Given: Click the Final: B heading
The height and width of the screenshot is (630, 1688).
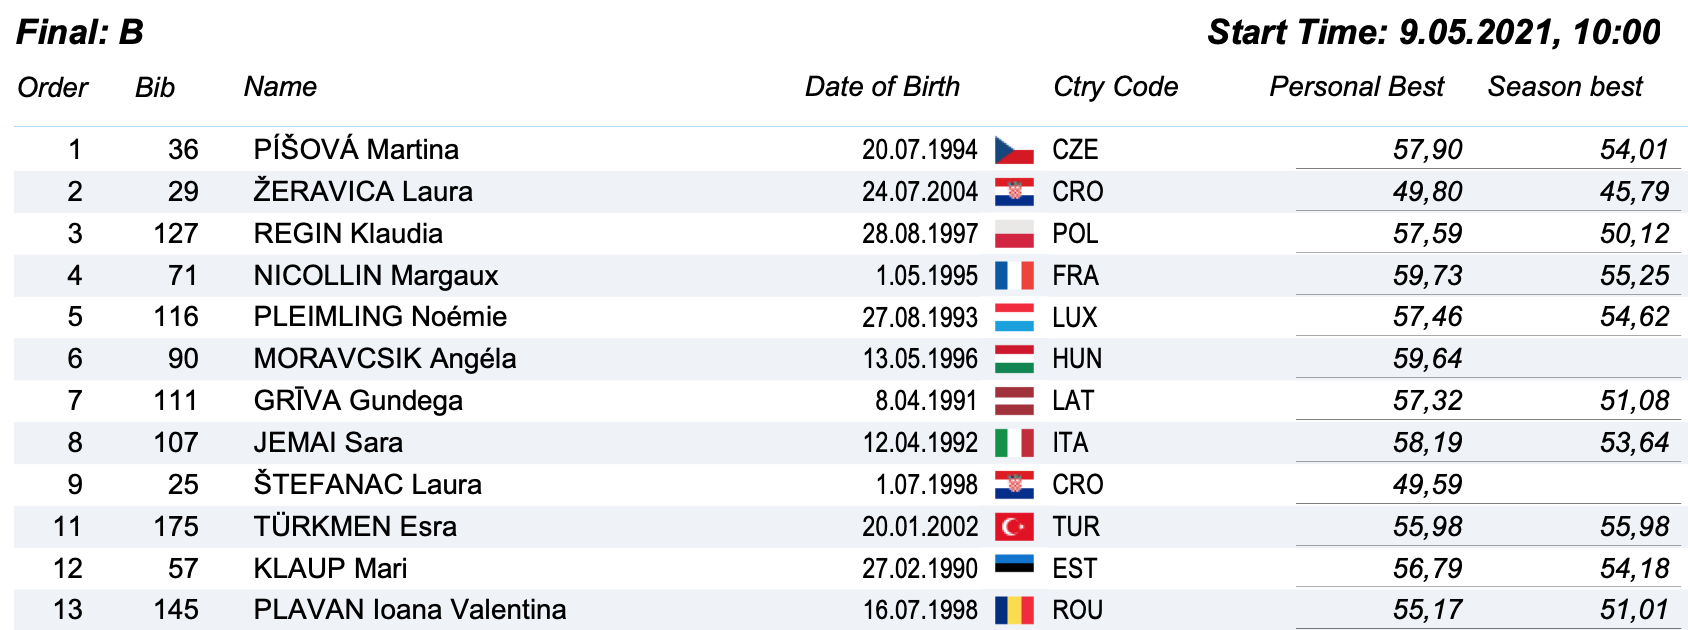Looking at the screenshot, I should 80,32.
